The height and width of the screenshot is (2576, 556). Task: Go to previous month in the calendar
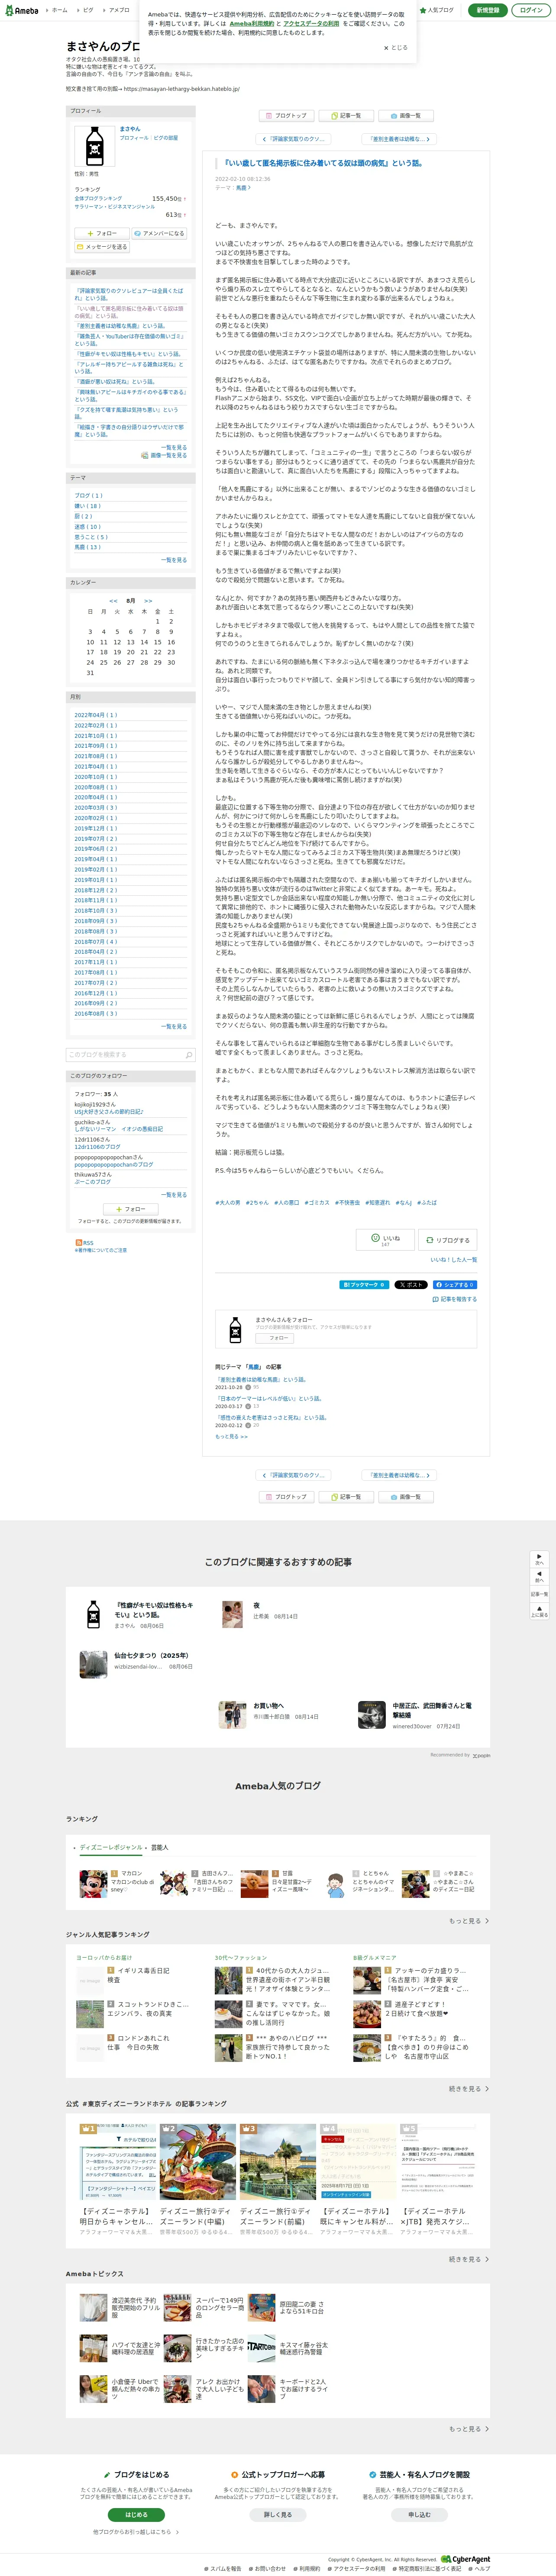click(x=113, y=601)
